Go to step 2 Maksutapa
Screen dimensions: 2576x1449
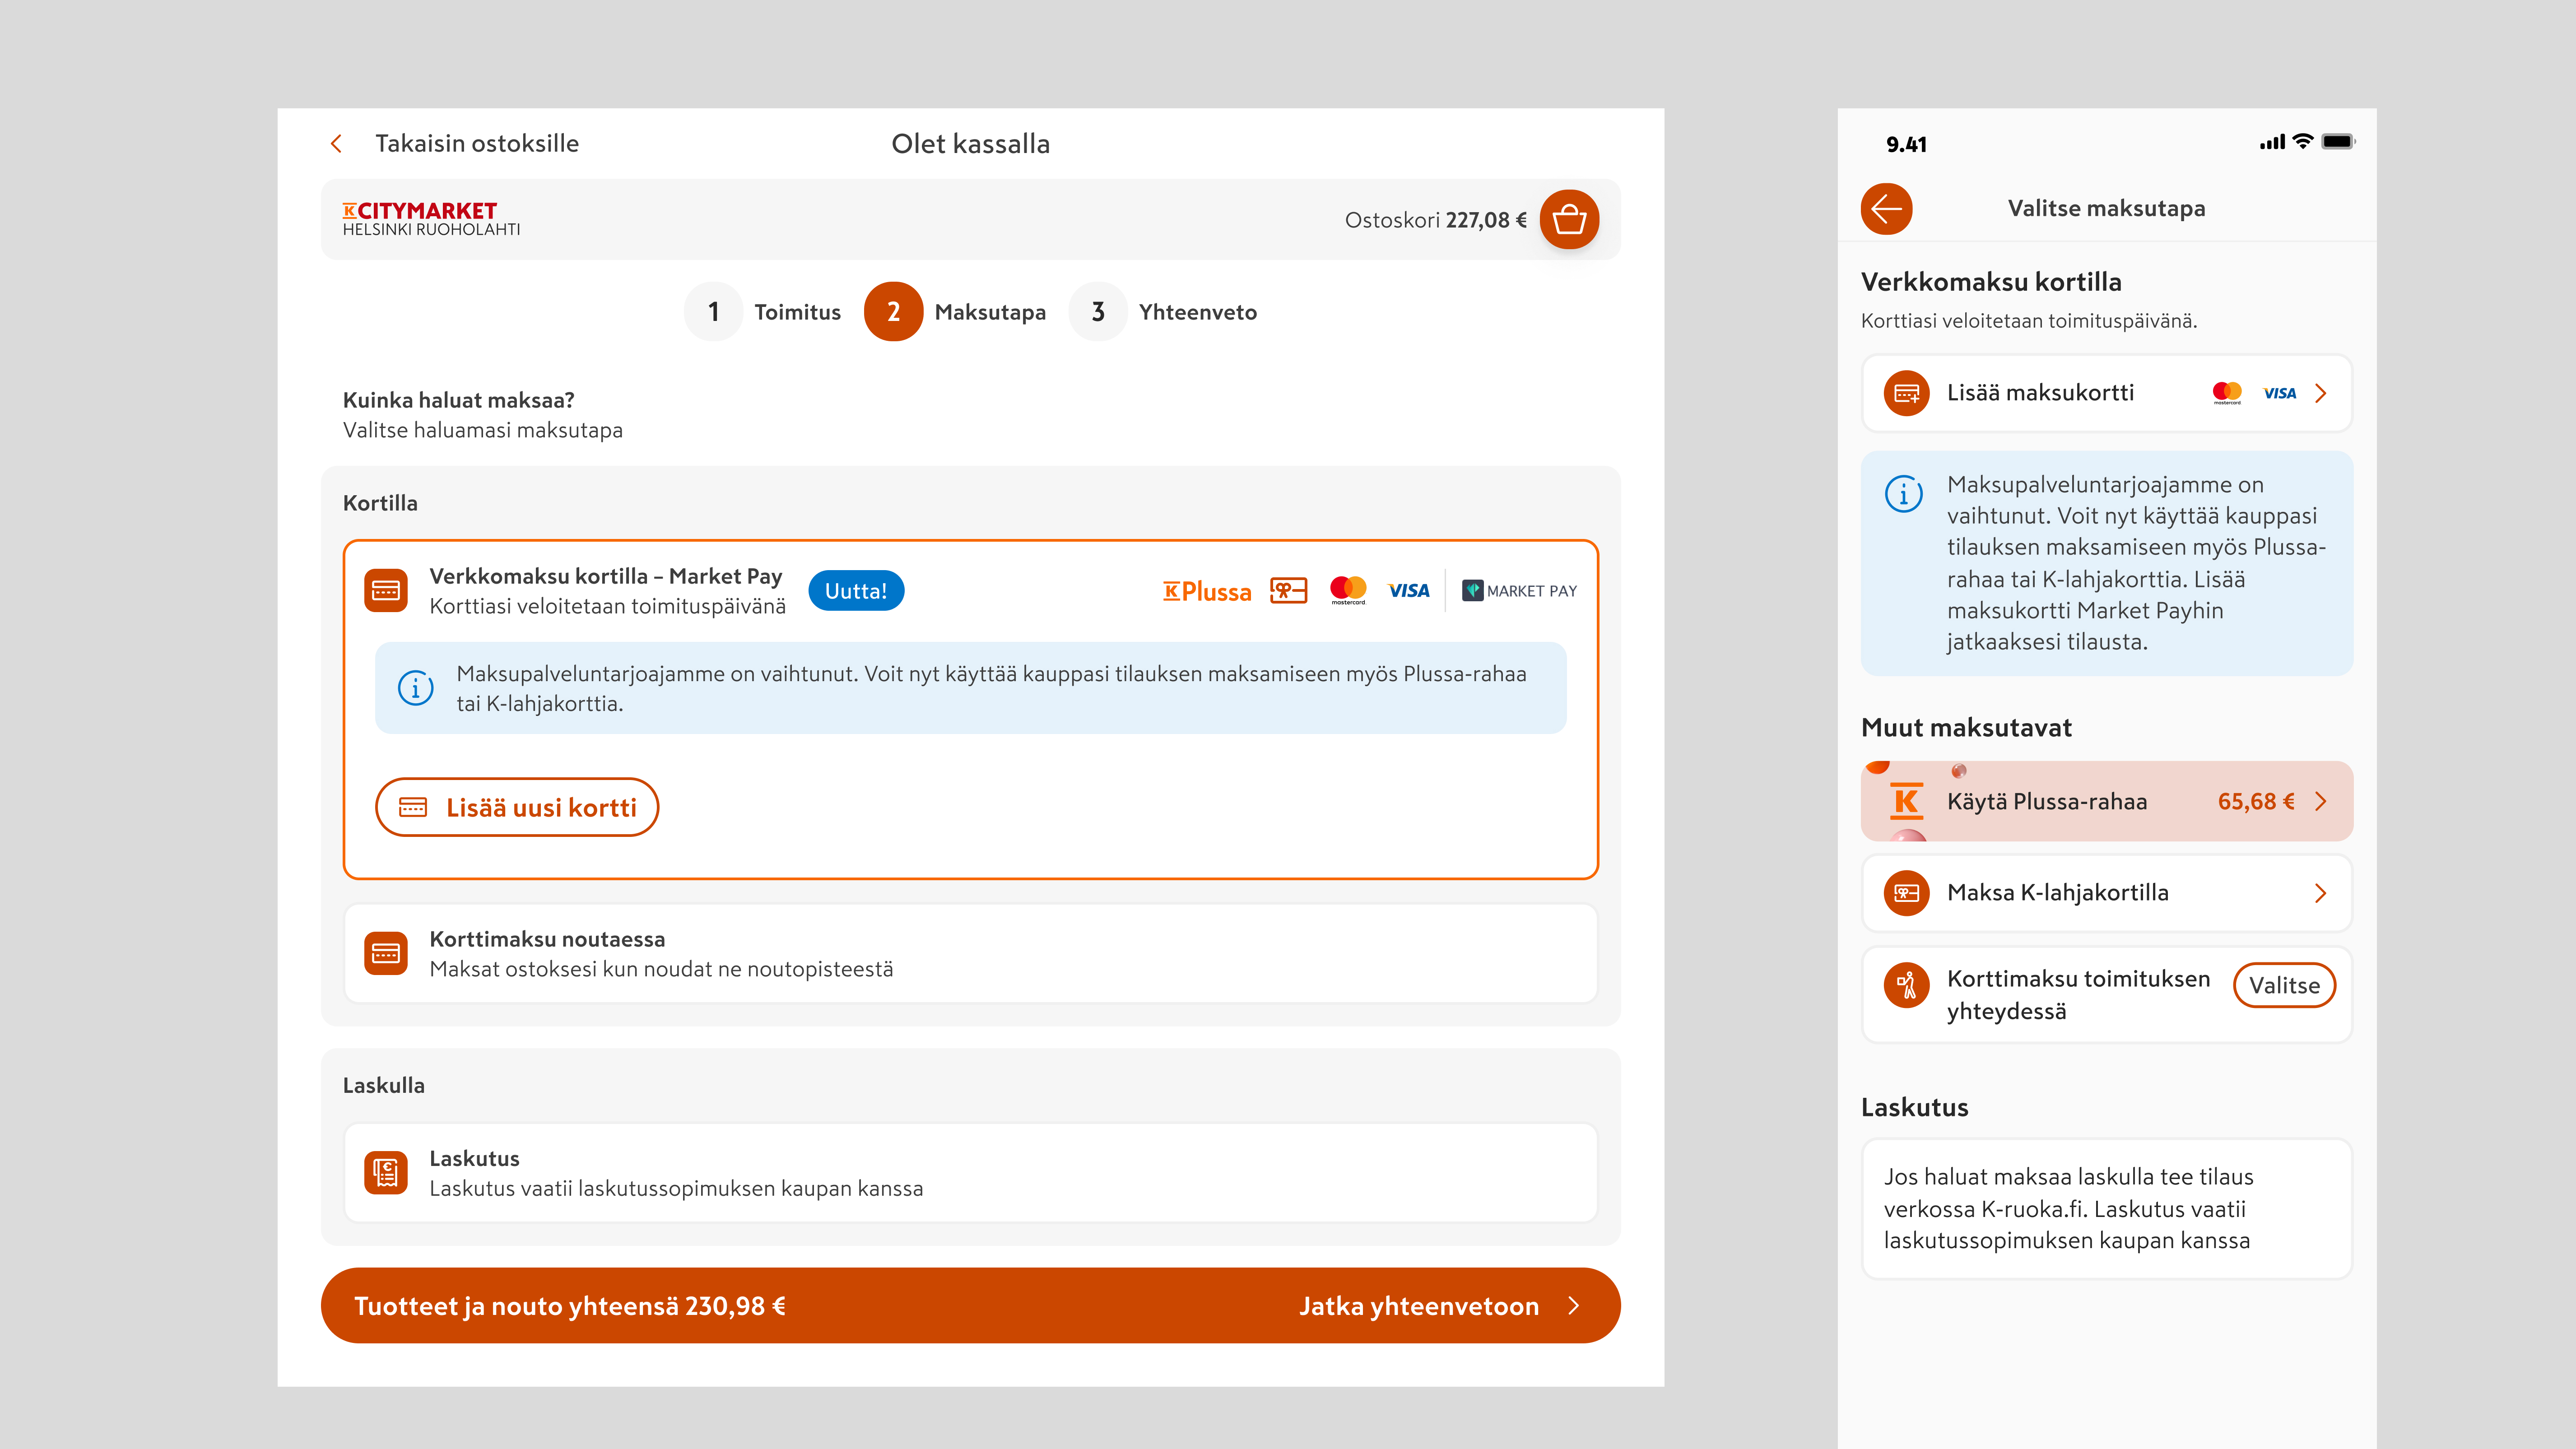(955, 312)
